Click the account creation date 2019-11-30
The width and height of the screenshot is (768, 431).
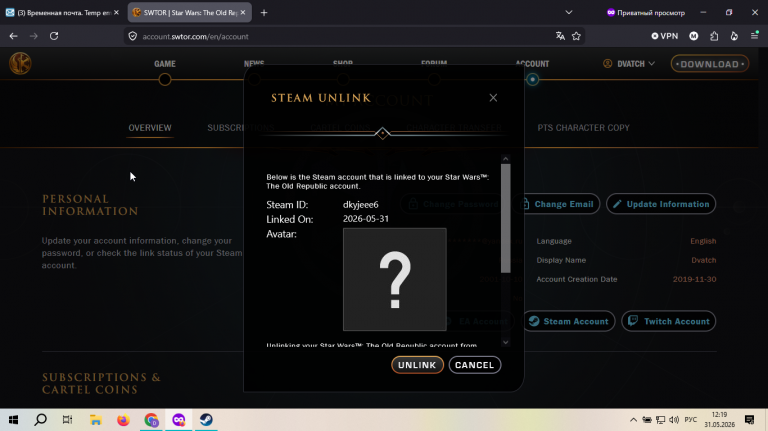695,279
